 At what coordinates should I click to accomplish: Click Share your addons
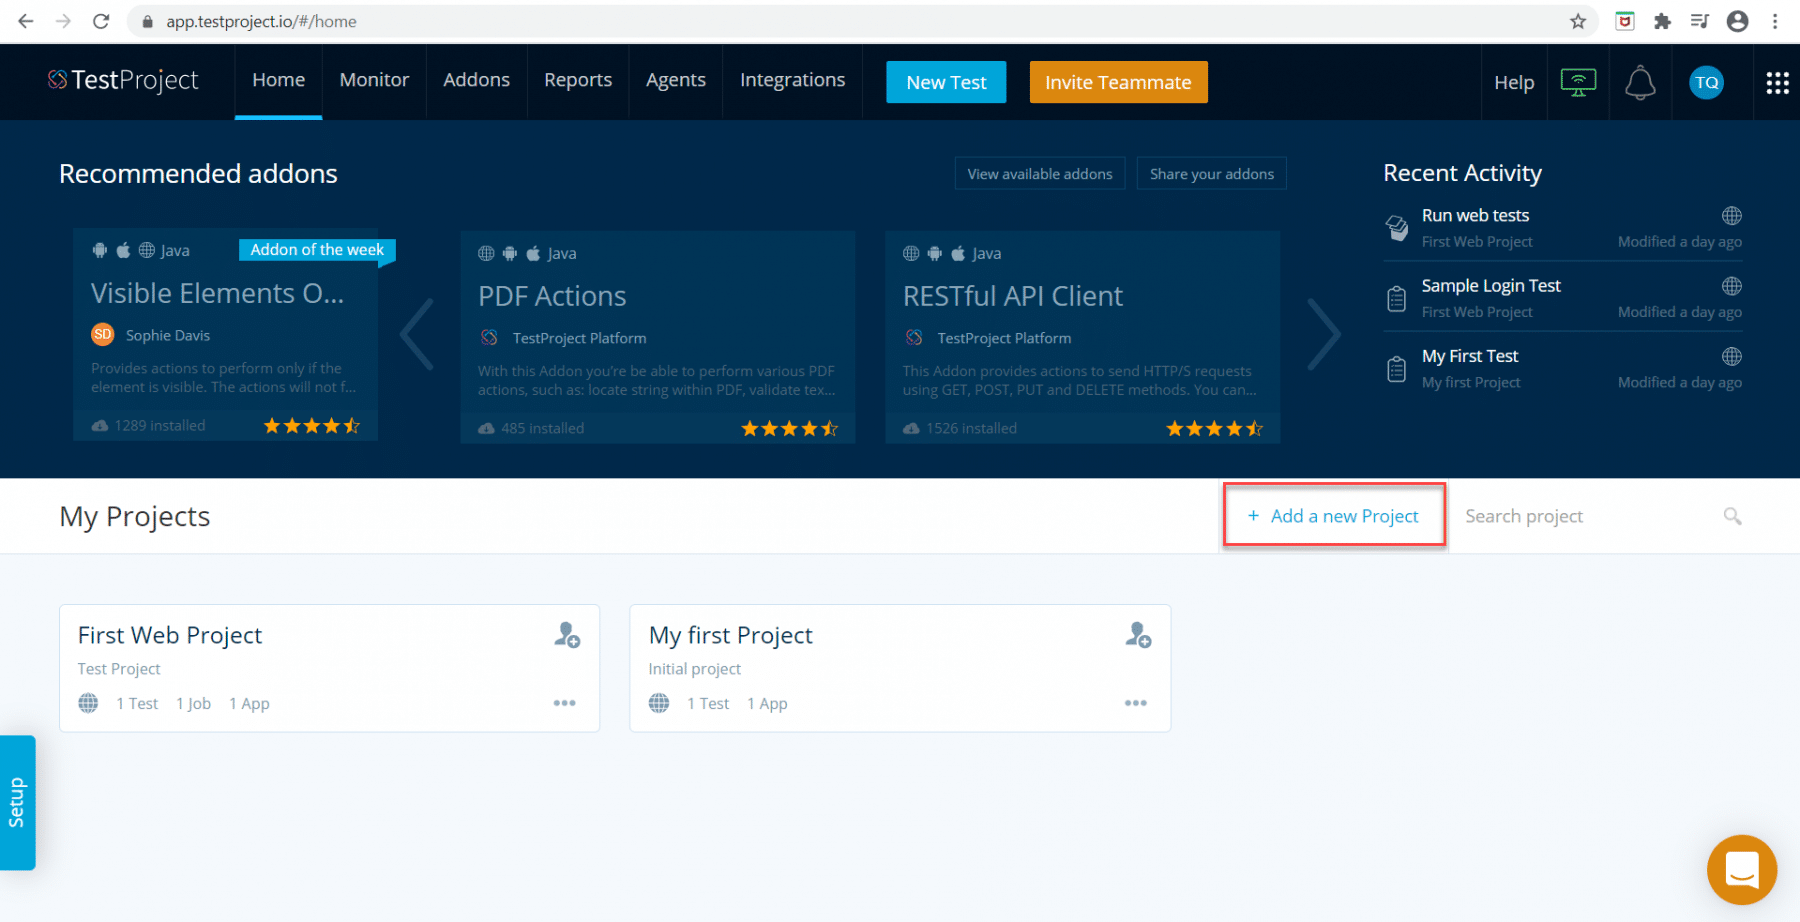click(1212, 174)
